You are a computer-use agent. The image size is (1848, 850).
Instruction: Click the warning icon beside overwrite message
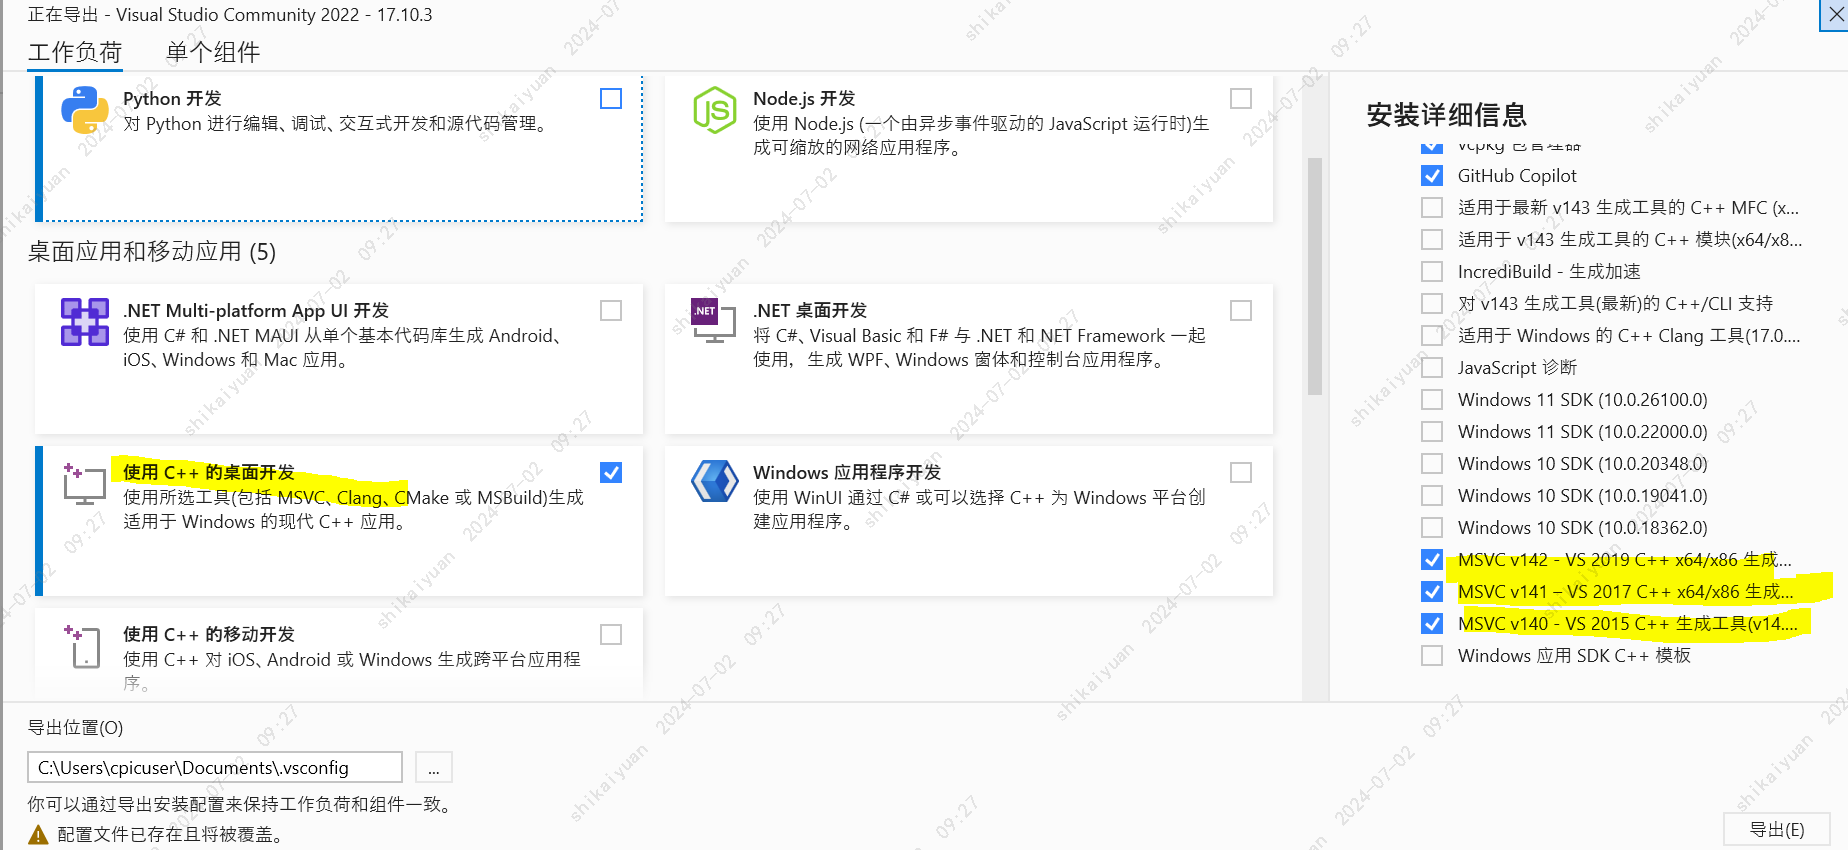point(38,835)
